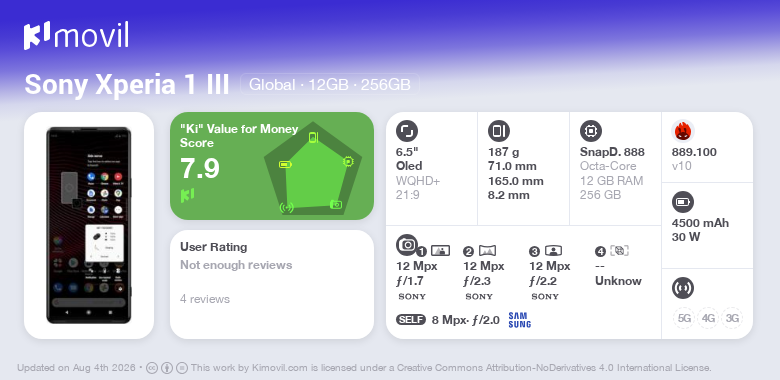The image size is (780, 380).
Task: Click the processor chip icon
Action: pyautogui.click(x=591, y=131)
